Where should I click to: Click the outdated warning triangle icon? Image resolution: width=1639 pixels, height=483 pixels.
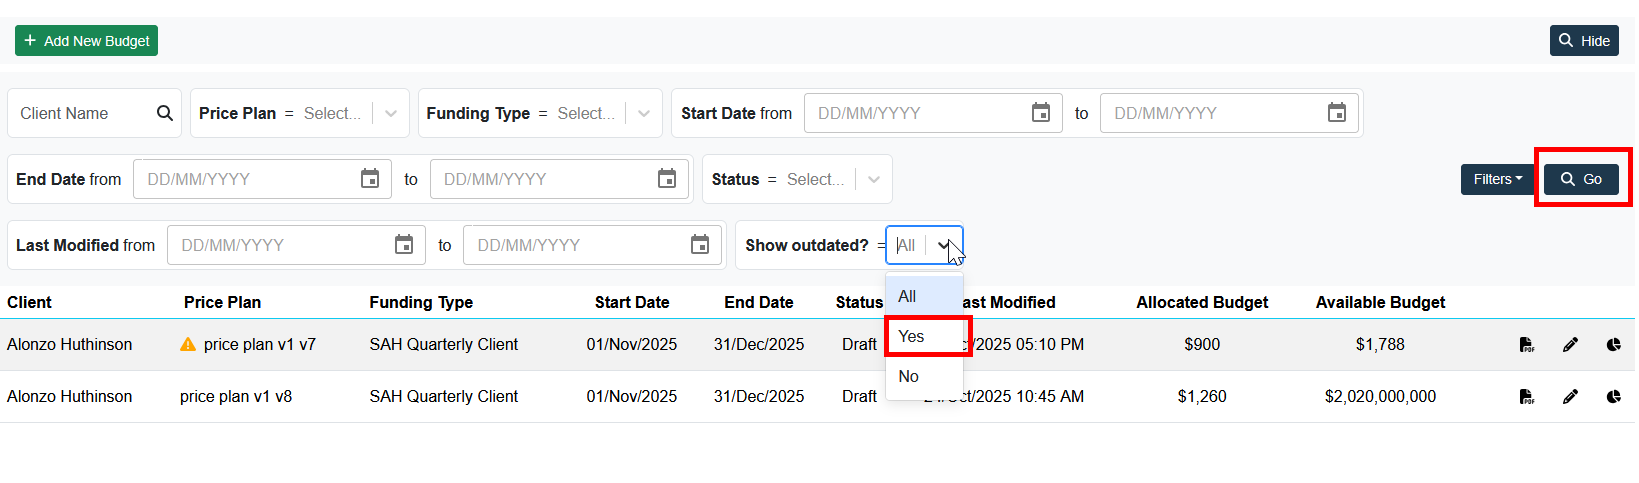point(188,345)
